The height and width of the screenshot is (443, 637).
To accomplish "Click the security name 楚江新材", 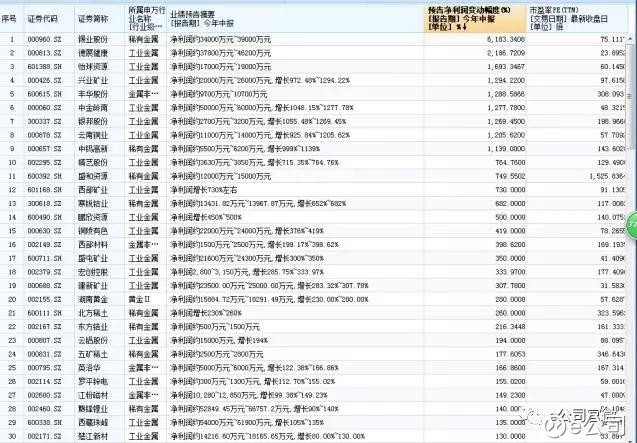I will tap(93, 436).
